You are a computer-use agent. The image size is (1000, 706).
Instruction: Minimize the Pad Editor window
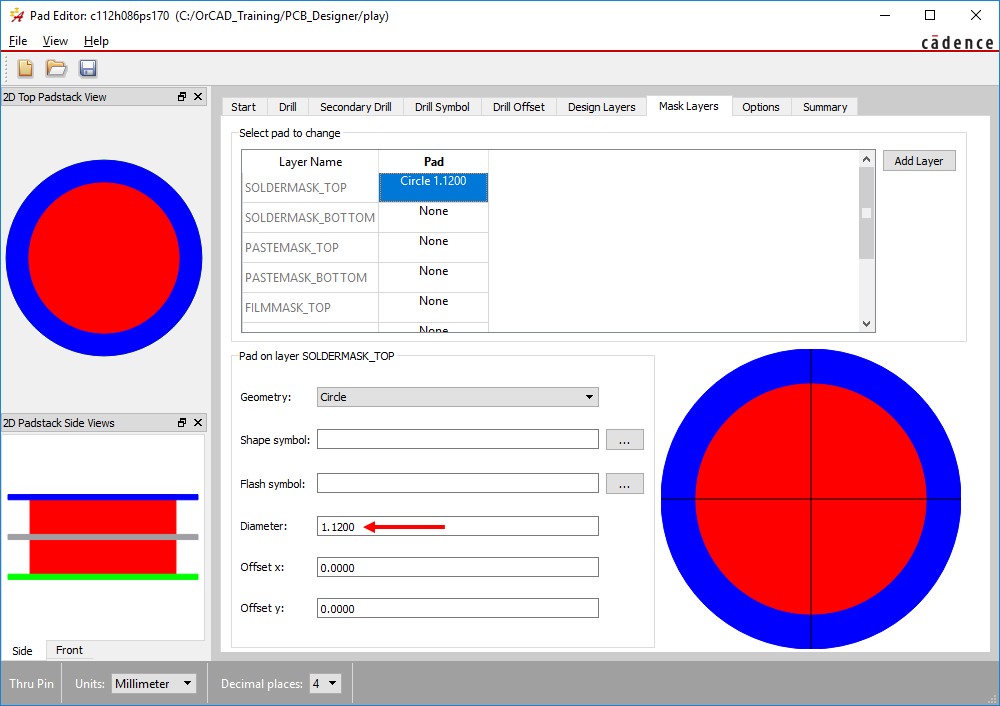[x=885, y=15]
